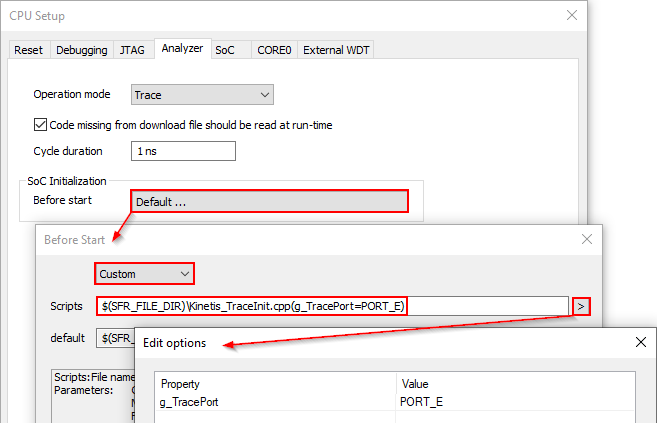The height and width of the screenshot is (423, 657).
Task: Open the Custom dropdown in Before Start
Action: click(144, 273)
